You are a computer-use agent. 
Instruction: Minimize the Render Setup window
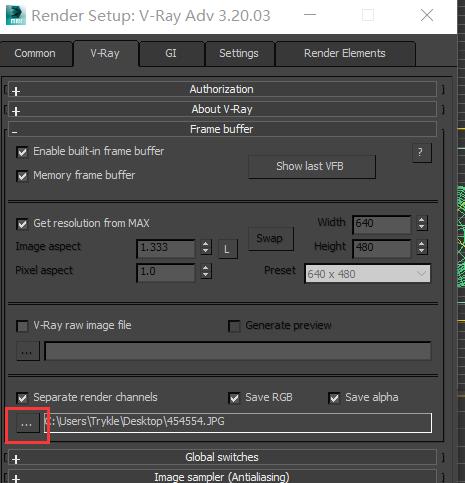point(310,15)
